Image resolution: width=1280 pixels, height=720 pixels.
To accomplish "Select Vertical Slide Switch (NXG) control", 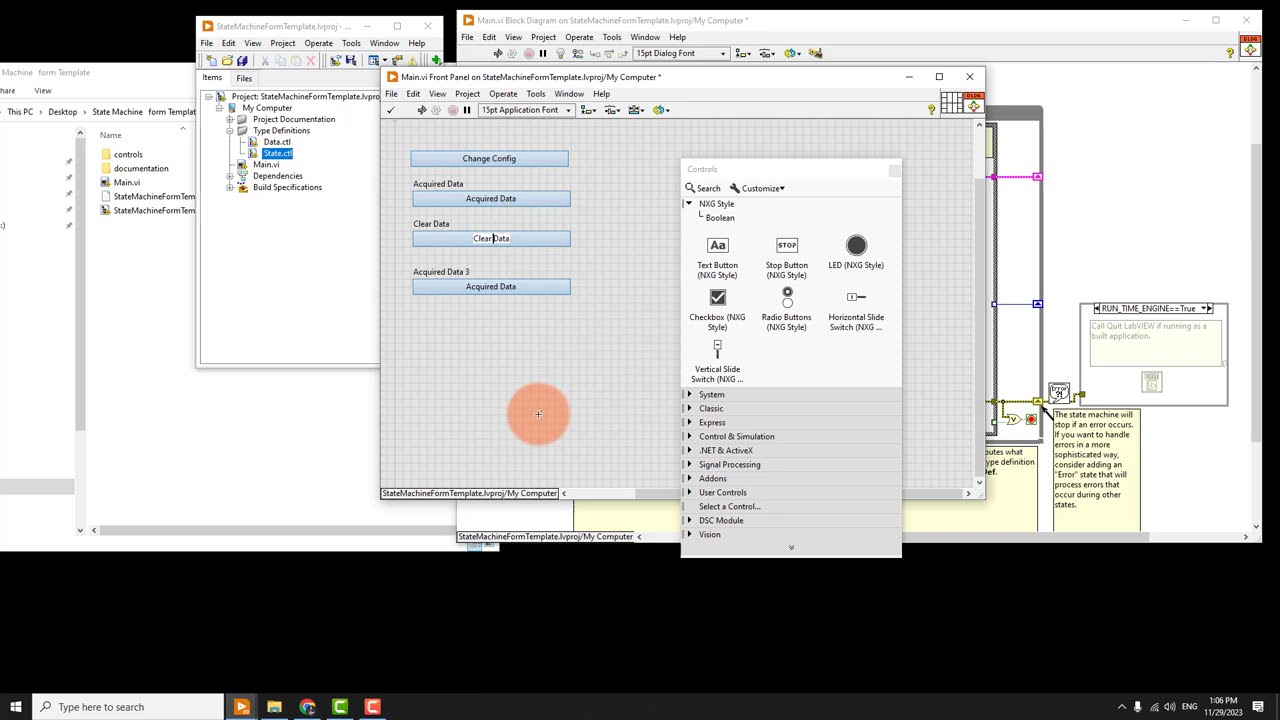I will [x=717, y=361].
